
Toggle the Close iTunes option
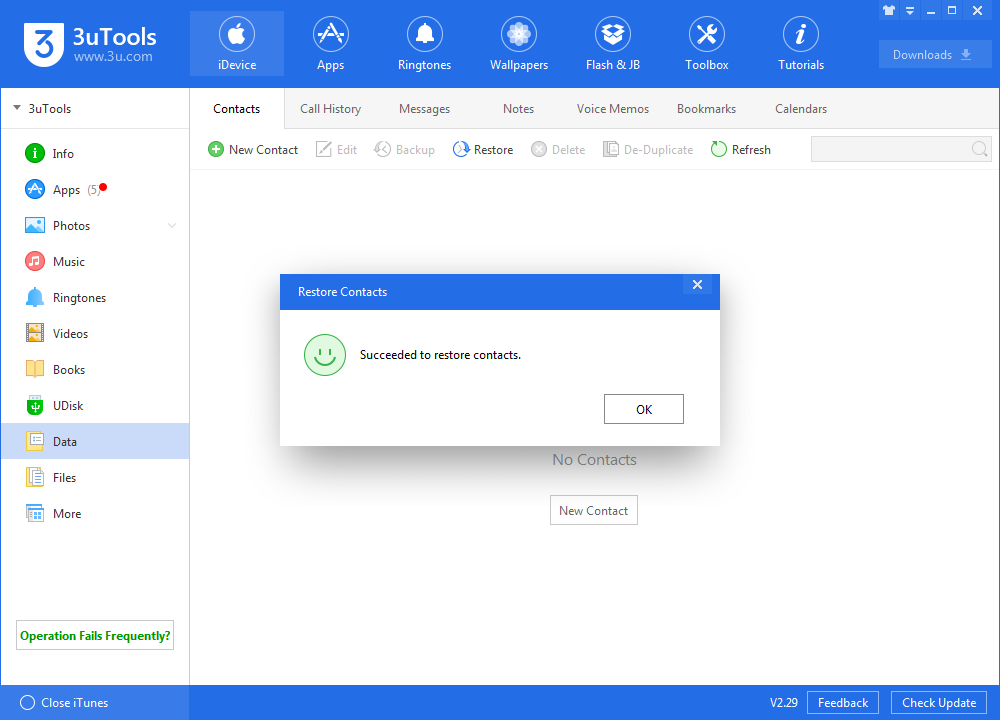(64, 703)
